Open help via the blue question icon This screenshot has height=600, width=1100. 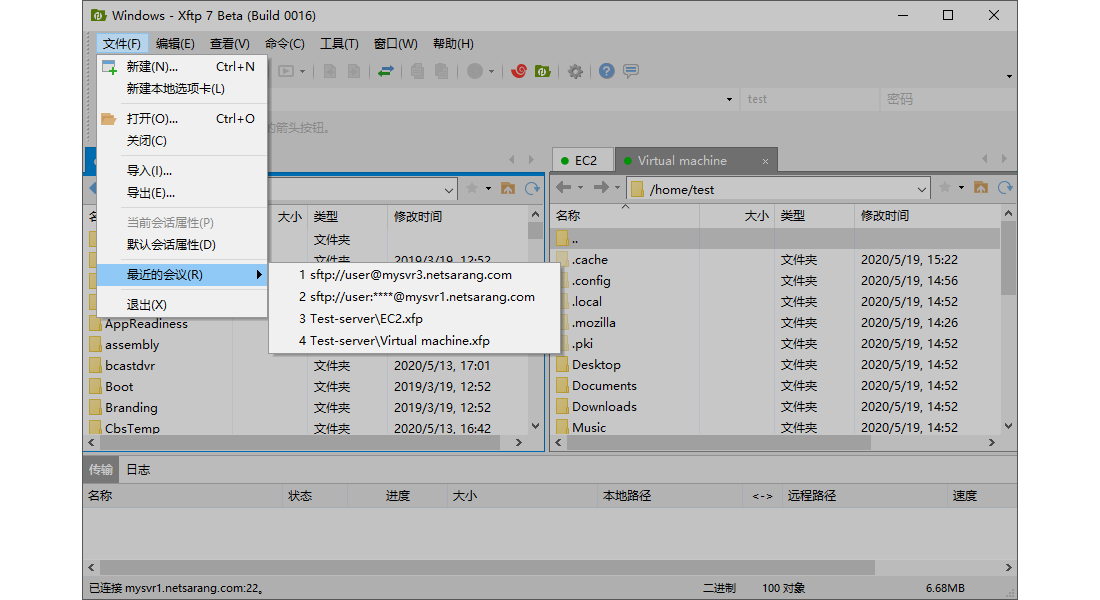(607, 71)
